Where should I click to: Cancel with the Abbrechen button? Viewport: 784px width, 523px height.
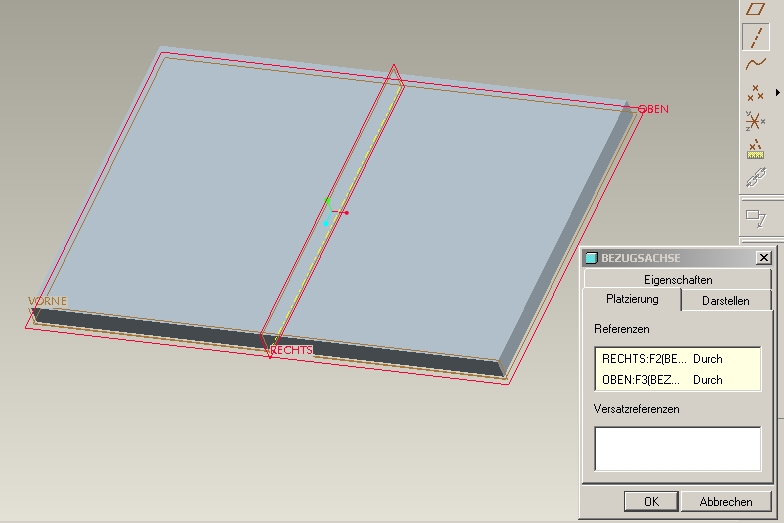point(726,502)
